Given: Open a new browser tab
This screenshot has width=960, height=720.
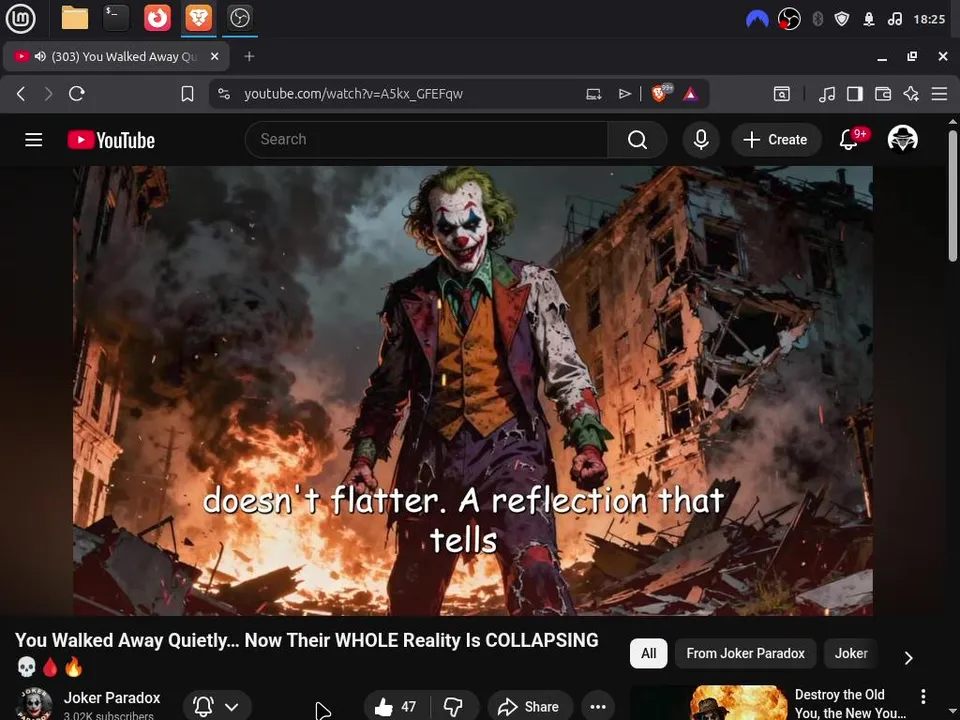Looking at the screenshot, I should (x=249, y=56).
